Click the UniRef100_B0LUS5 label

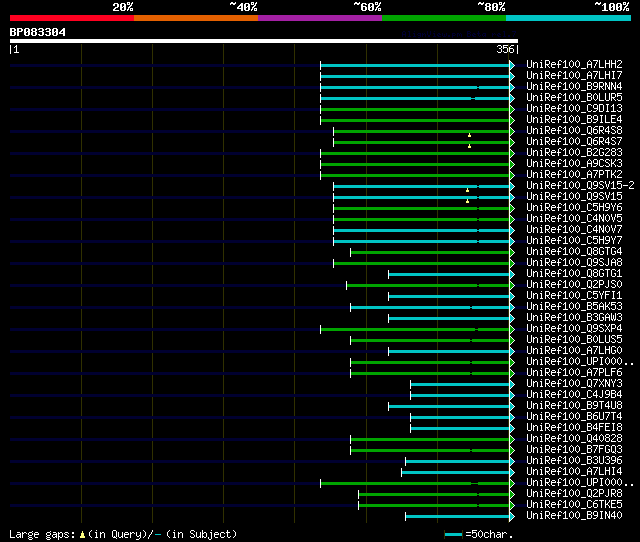(x=574, y=340)
